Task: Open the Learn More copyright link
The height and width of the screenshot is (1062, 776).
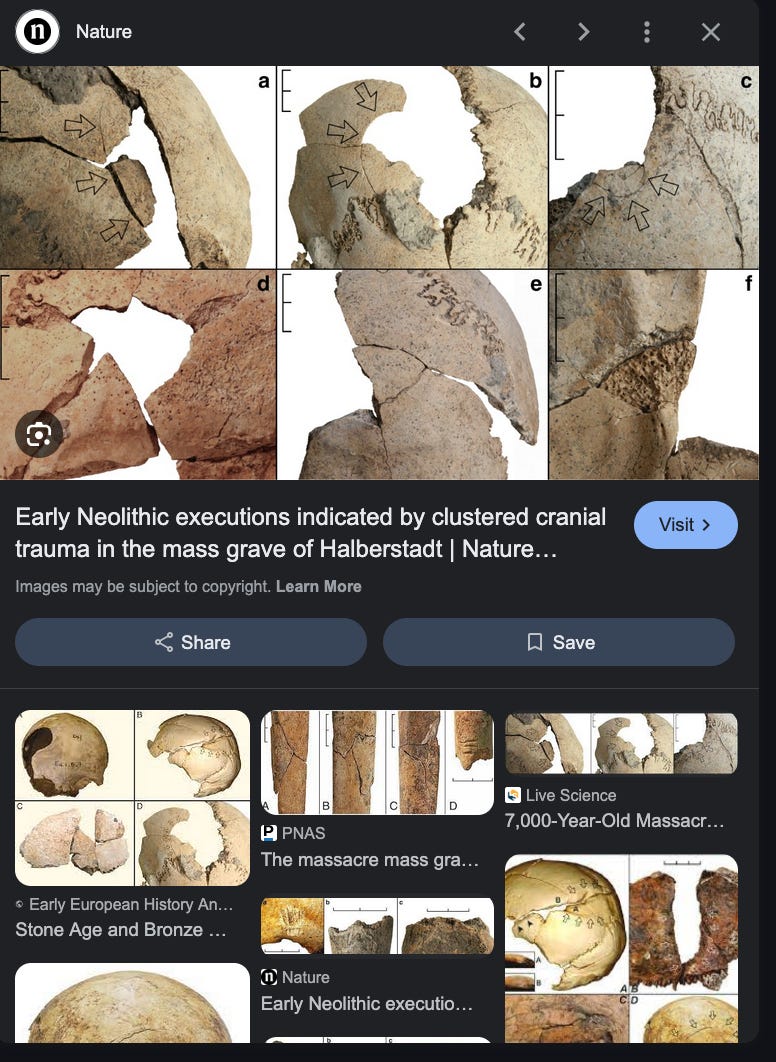Action: (318, 587)
